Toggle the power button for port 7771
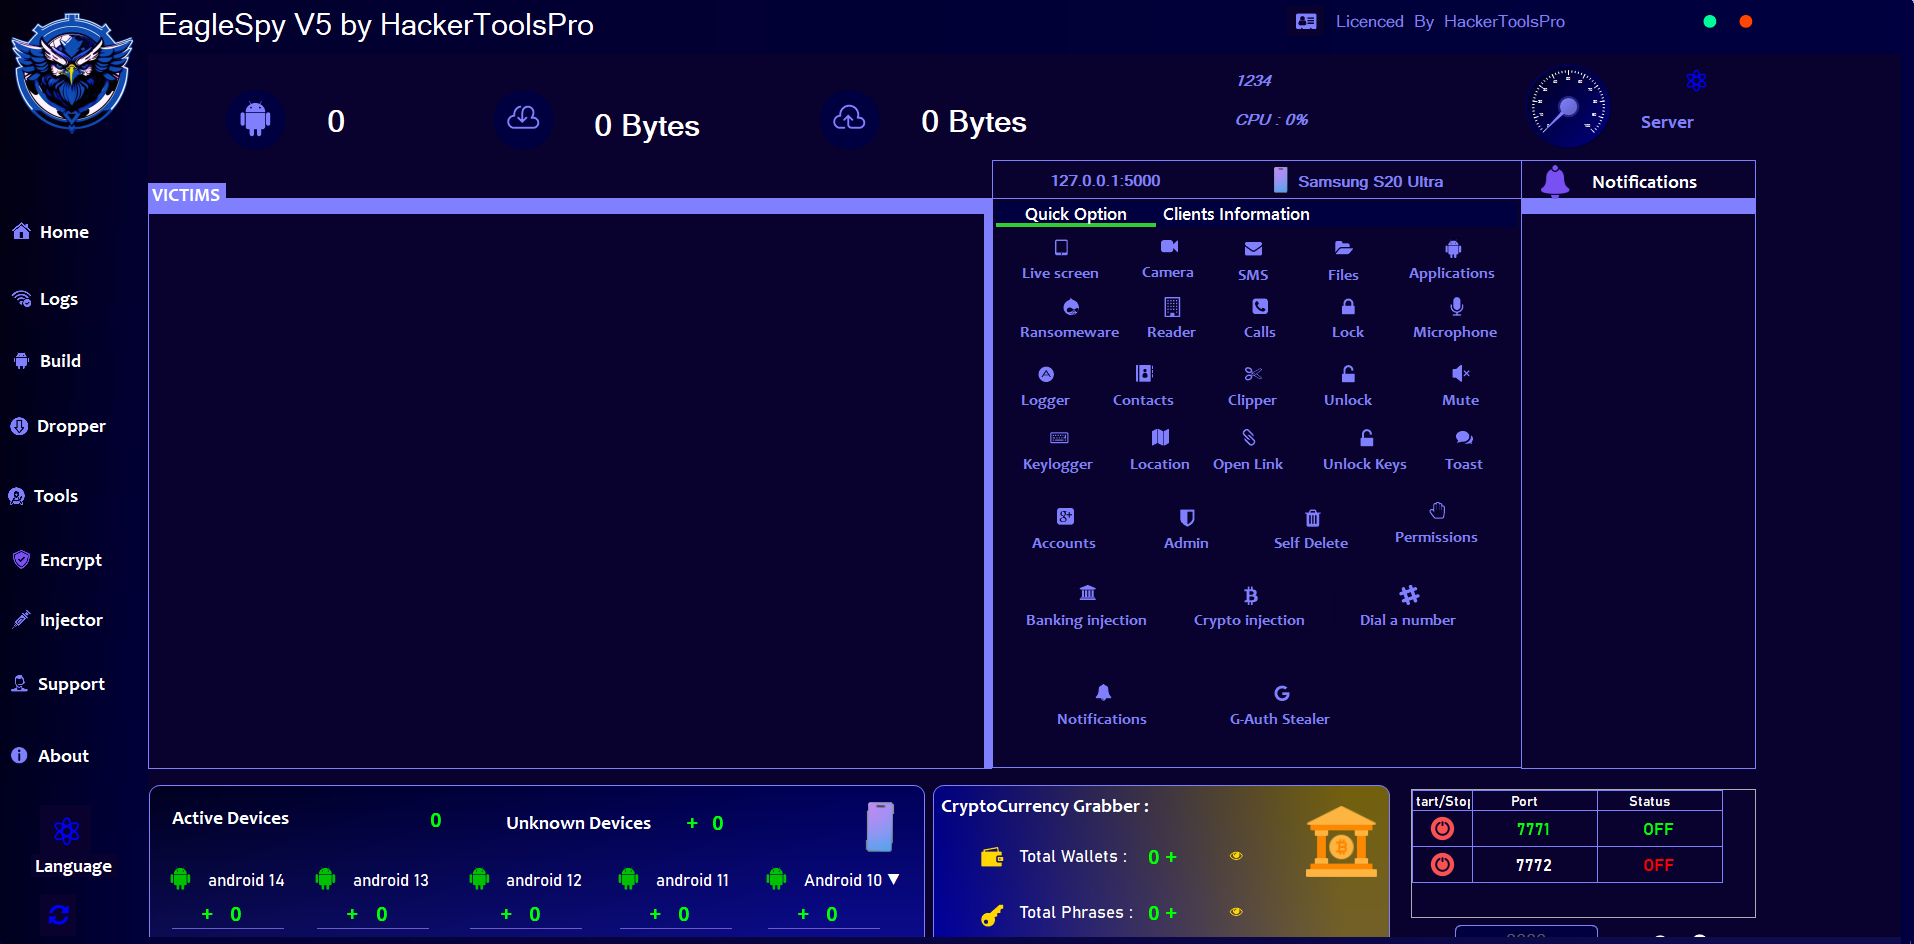 (x=1442, y=828)
